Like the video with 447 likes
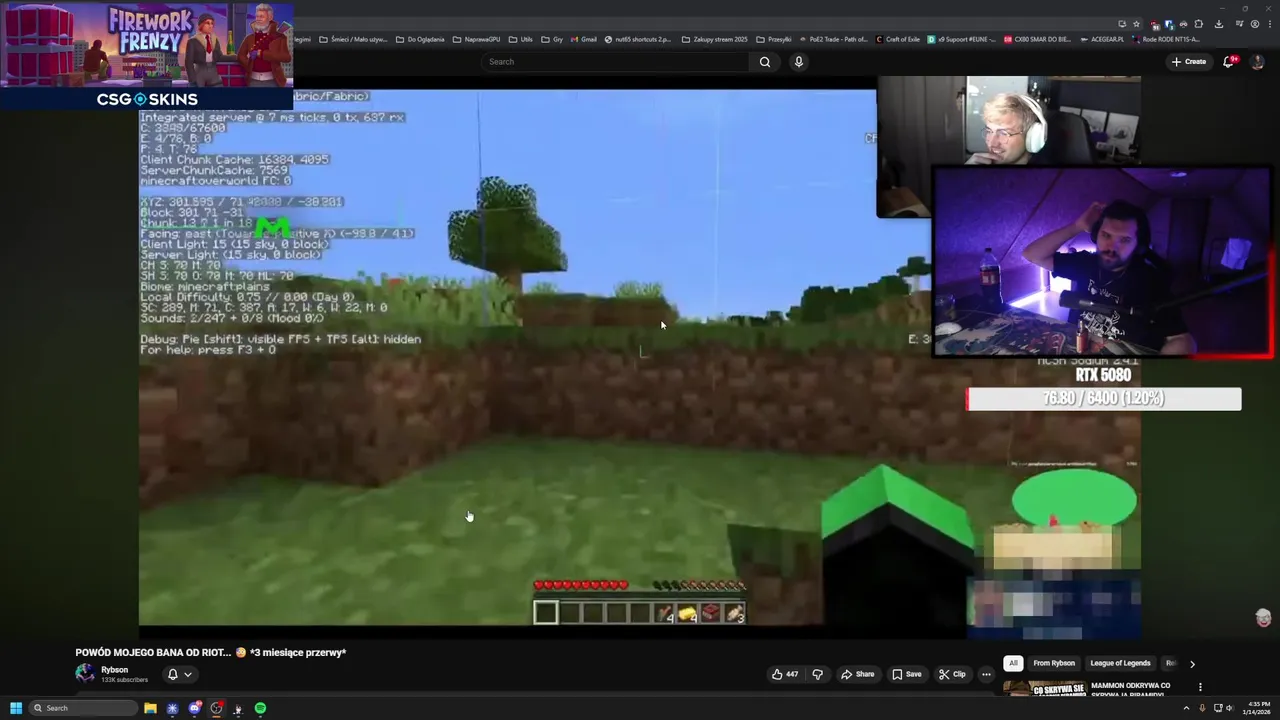The image size is (1280, 720). (x=785, y=674)
